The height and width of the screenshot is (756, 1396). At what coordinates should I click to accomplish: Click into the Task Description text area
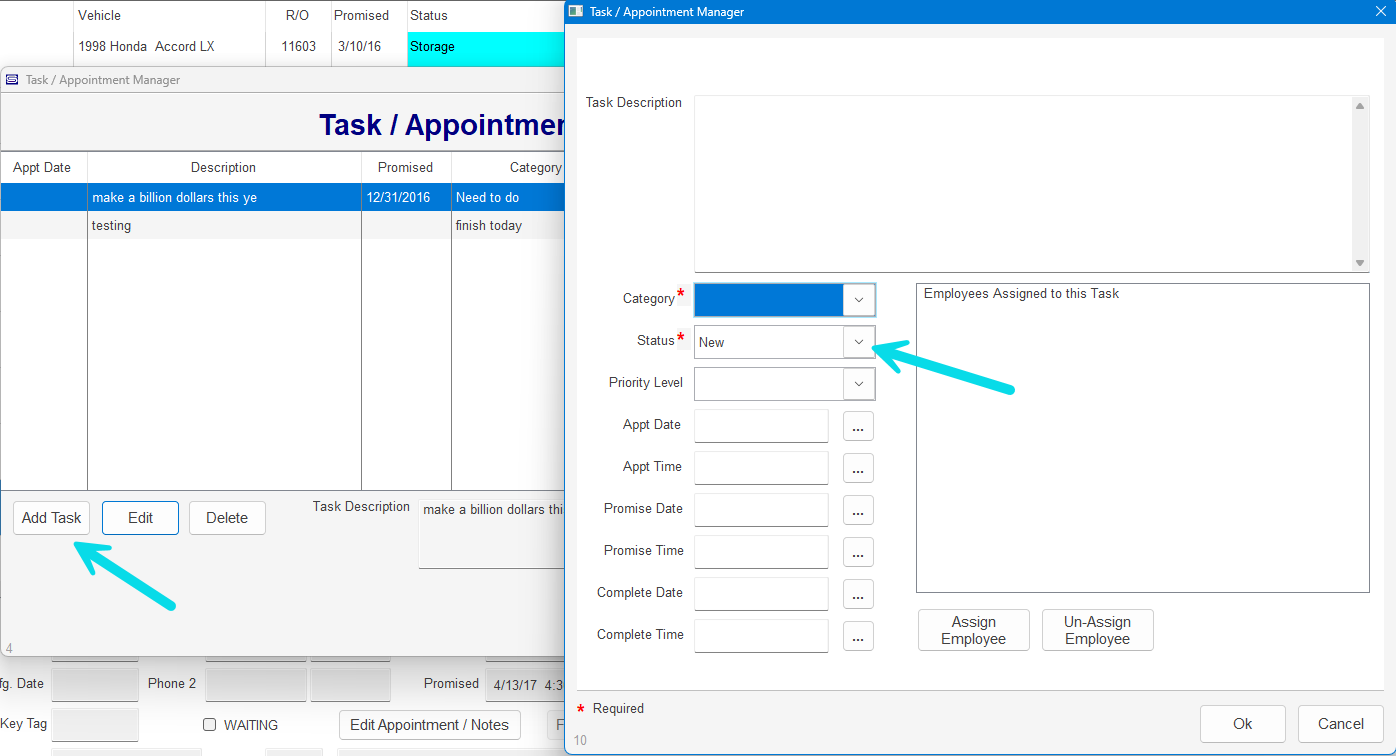click(1022, 183)
